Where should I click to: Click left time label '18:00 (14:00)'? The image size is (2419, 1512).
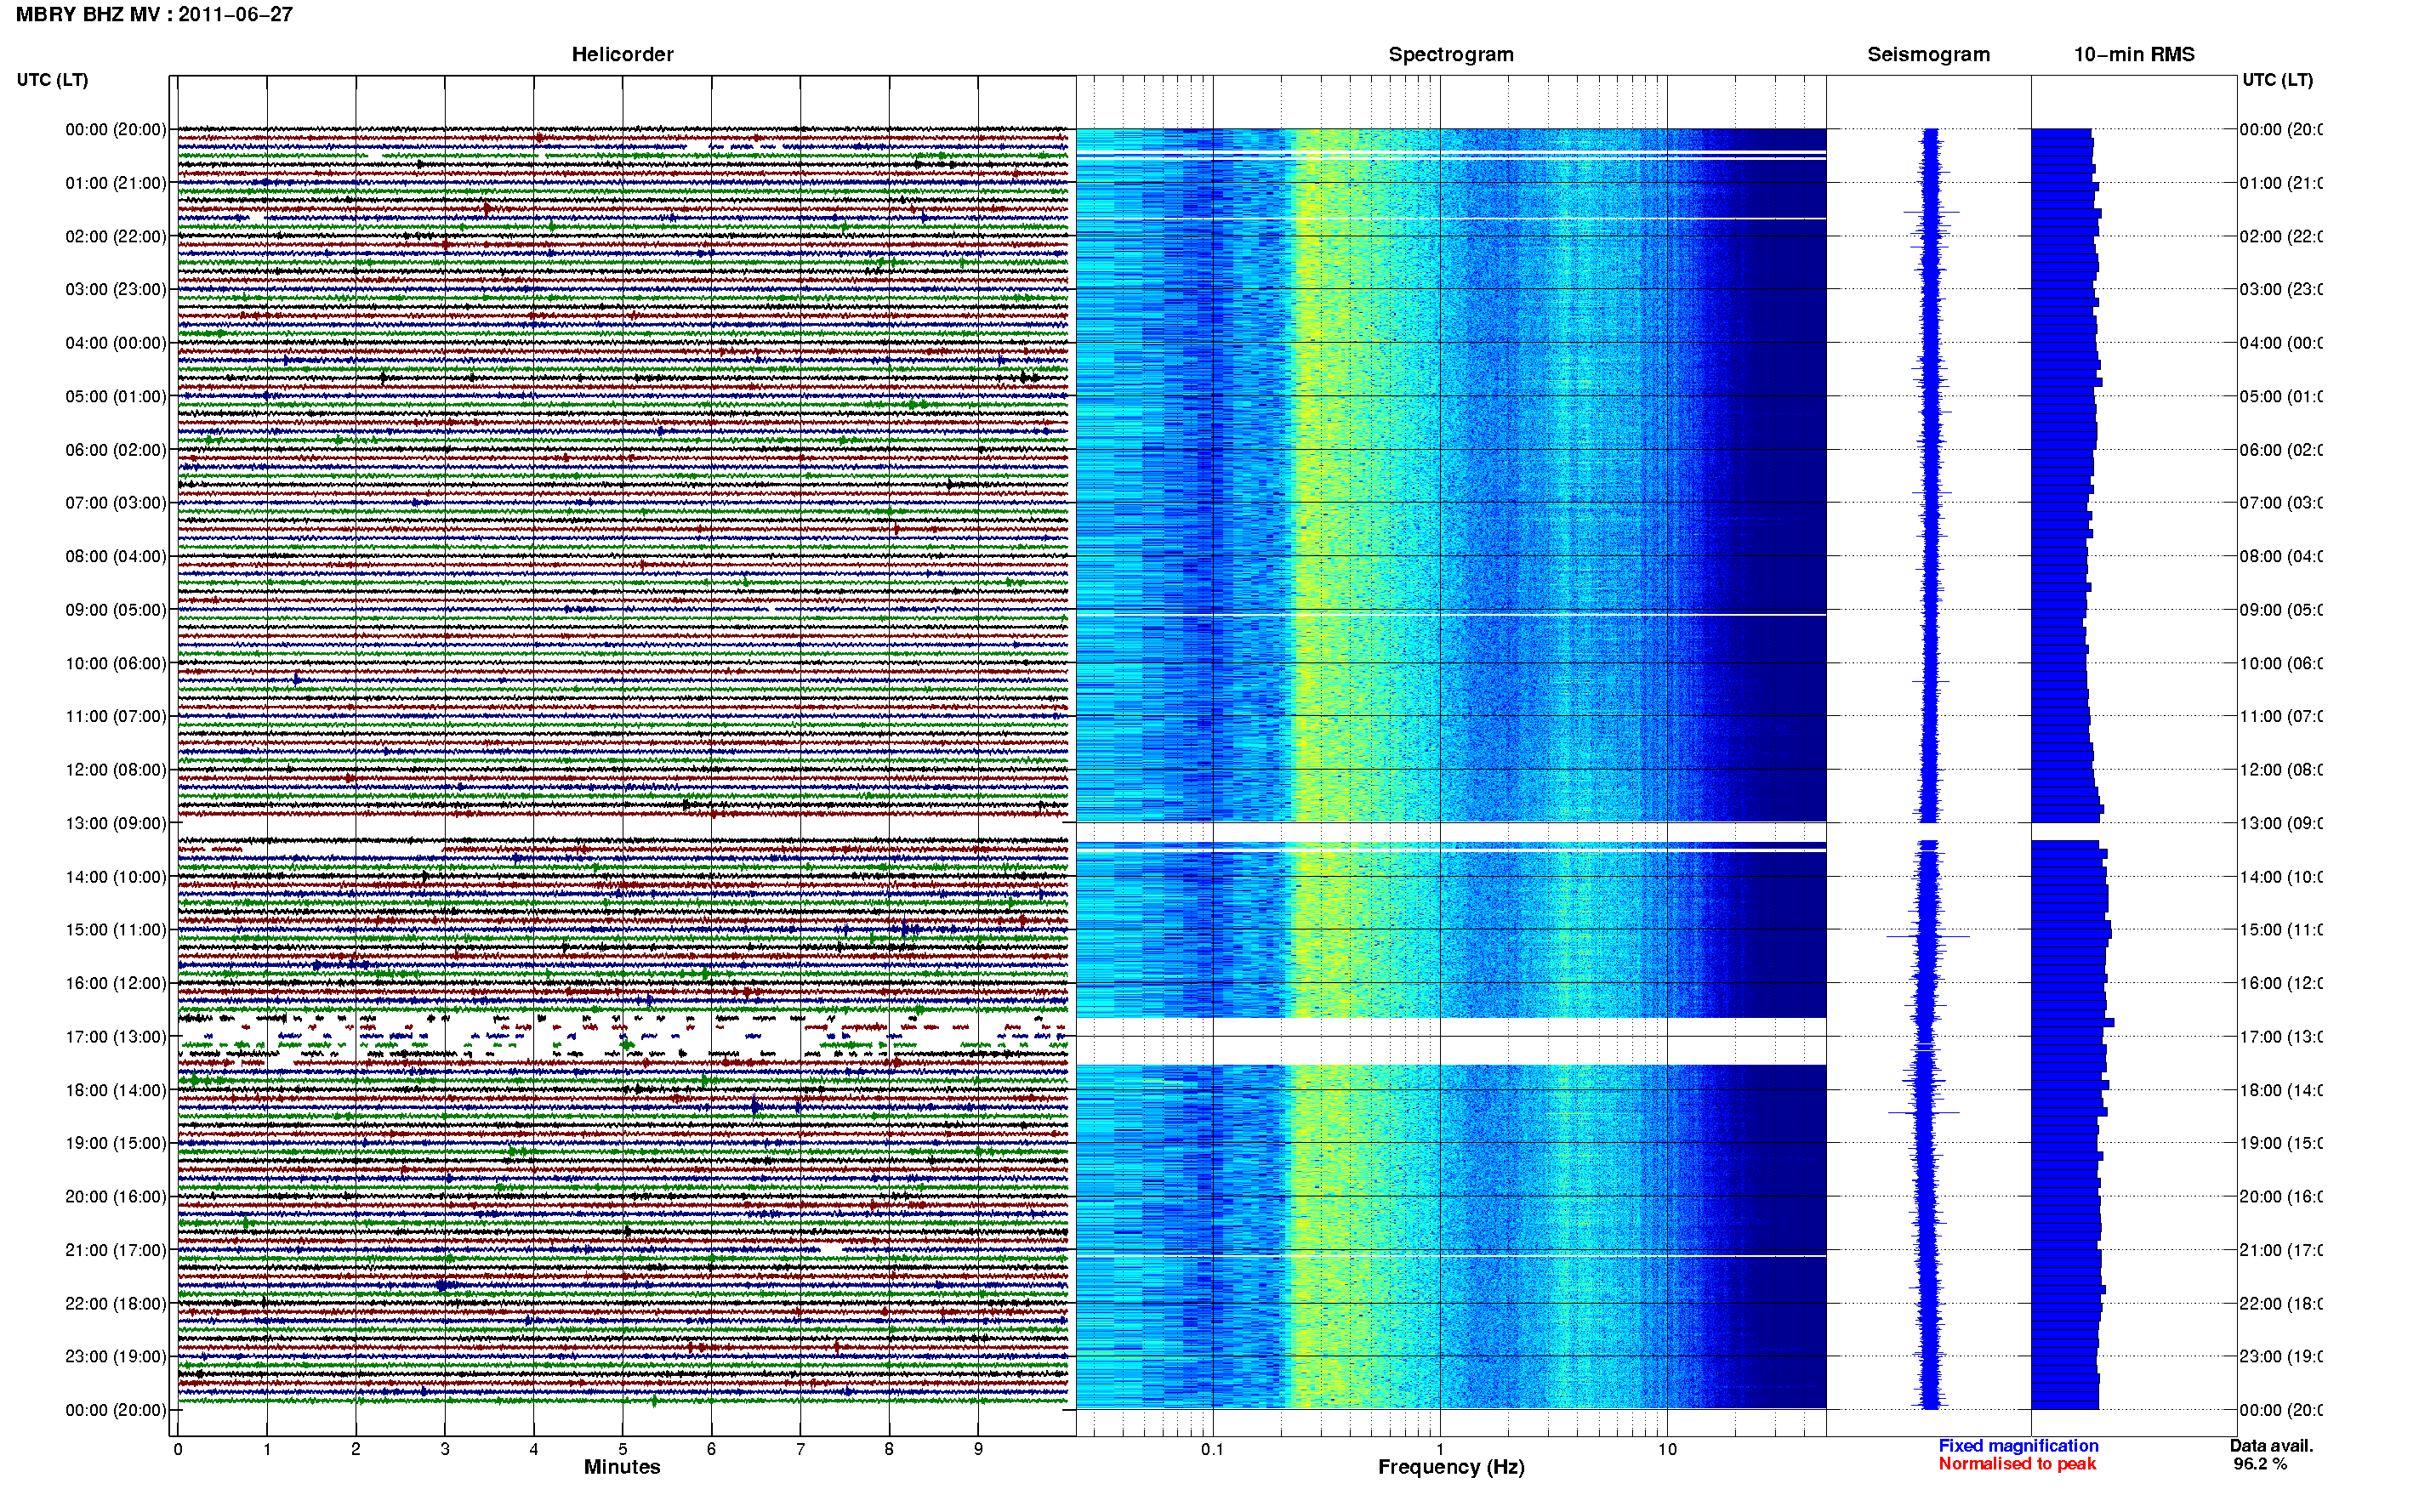[x=115, y=1090]
